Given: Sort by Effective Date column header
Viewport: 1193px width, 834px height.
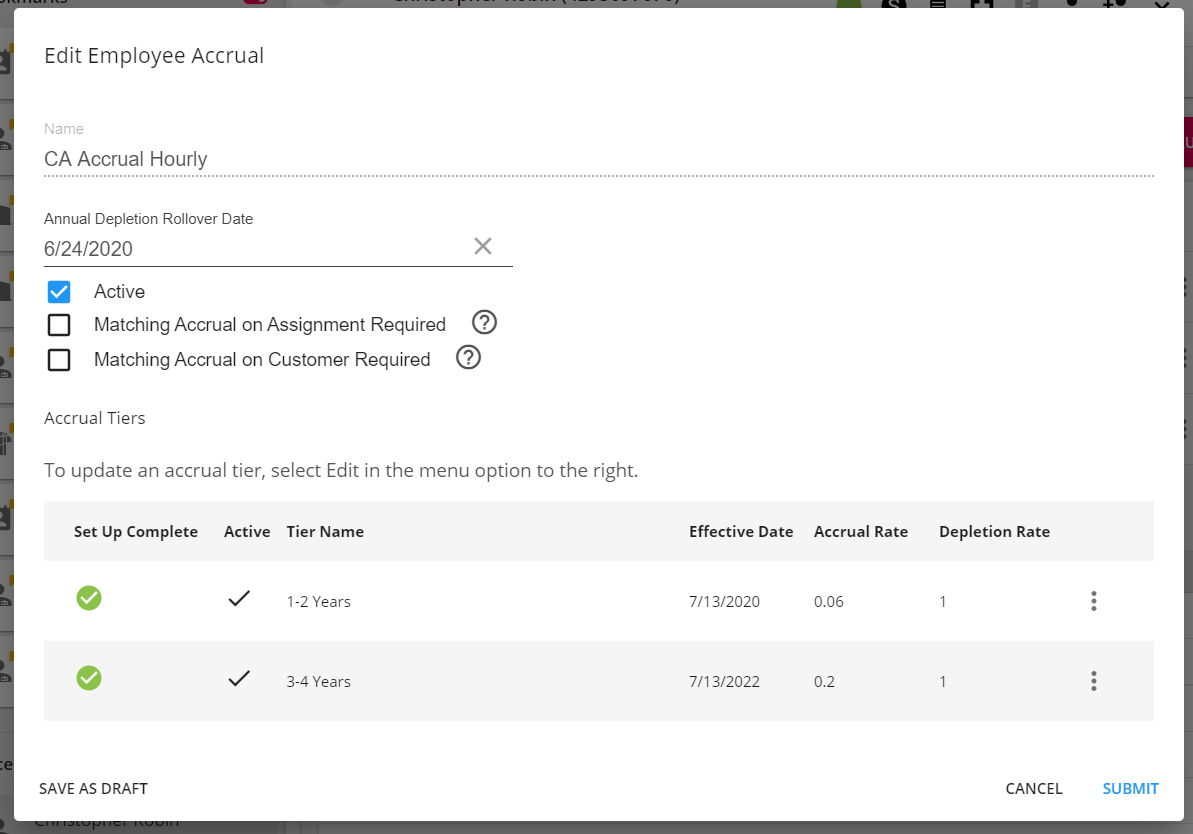Looking at the screenshot, I should (741, 532).
